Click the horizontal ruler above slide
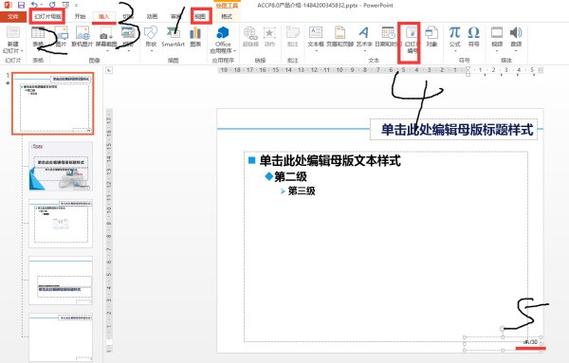569x363 pixels. (380, 70)
